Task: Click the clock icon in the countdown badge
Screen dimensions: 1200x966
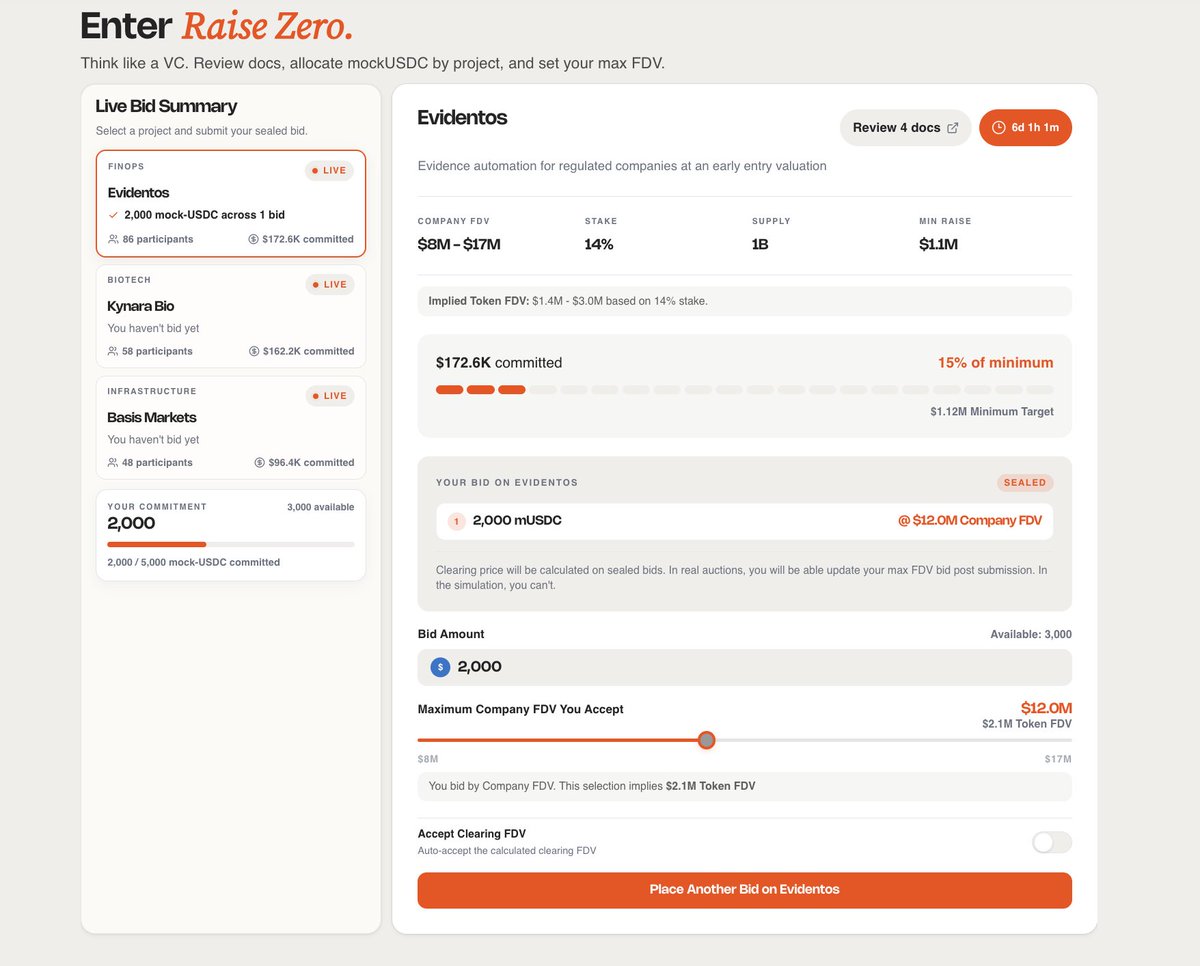Action: tap(998, 128)
